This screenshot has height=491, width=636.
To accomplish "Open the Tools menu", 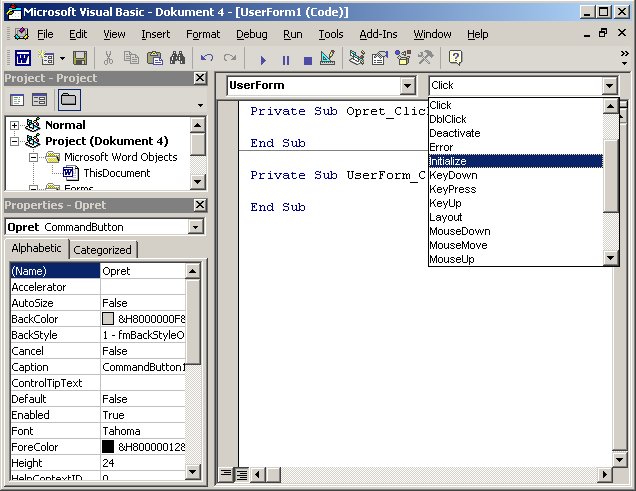I will coord(331,34).
